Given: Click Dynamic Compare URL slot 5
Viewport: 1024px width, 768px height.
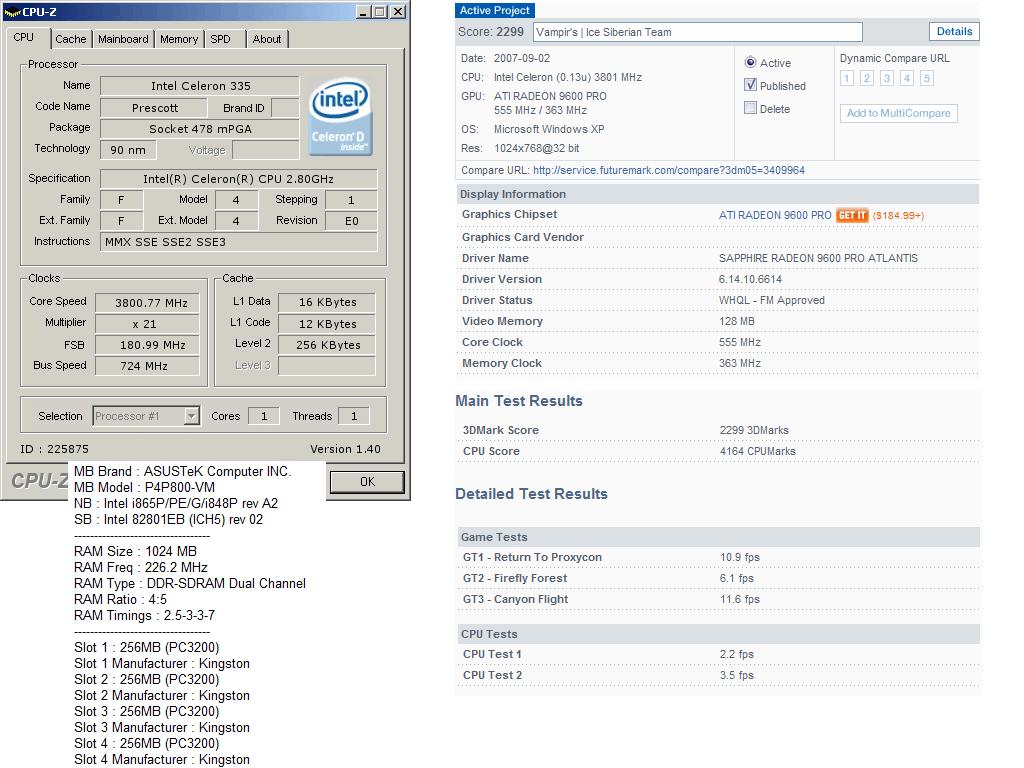Looking at the screenshot, I should pos(926,78).
